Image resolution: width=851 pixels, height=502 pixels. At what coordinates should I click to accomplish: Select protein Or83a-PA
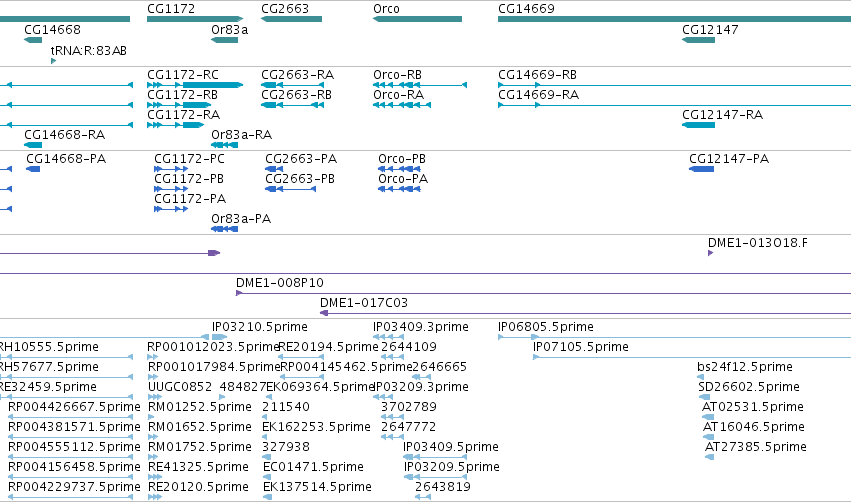coord(241,219)
